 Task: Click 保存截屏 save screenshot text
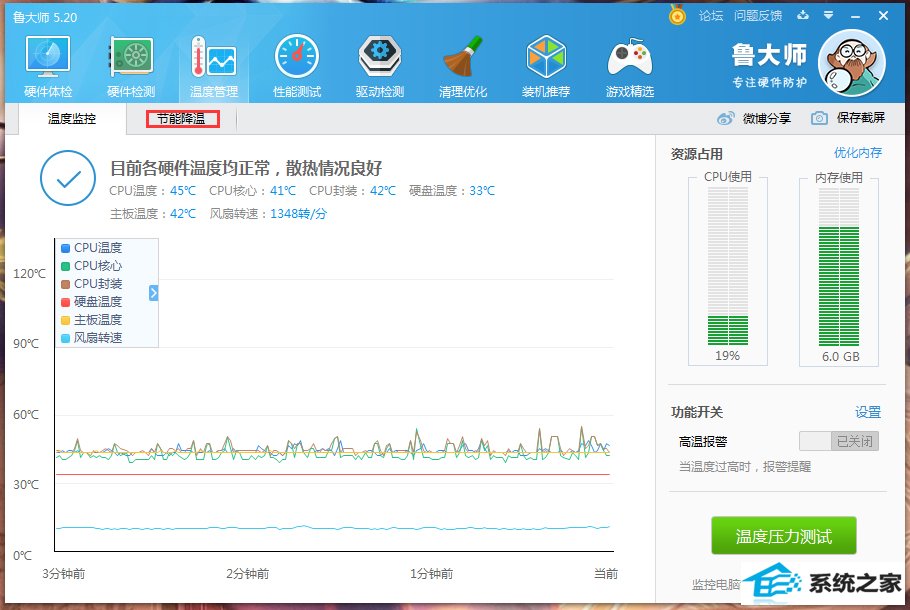click(861, 118)
